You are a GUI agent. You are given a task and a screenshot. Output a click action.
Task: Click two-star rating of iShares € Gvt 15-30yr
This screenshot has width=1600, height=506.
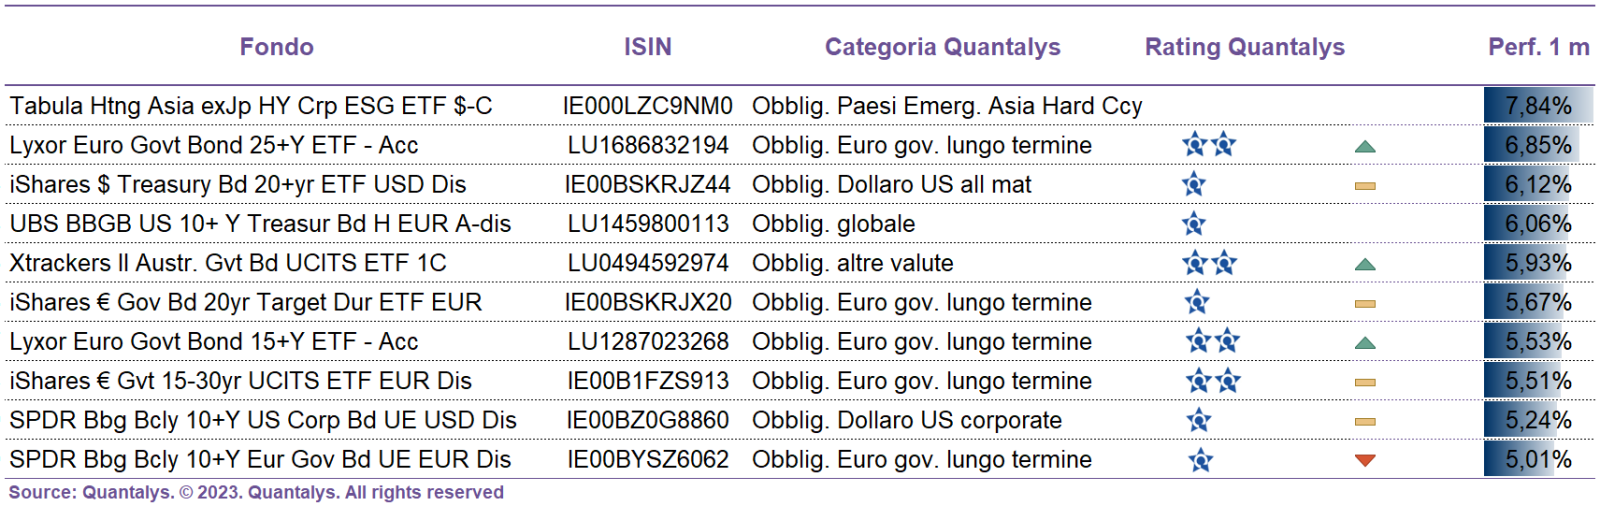coord(1213,381)
